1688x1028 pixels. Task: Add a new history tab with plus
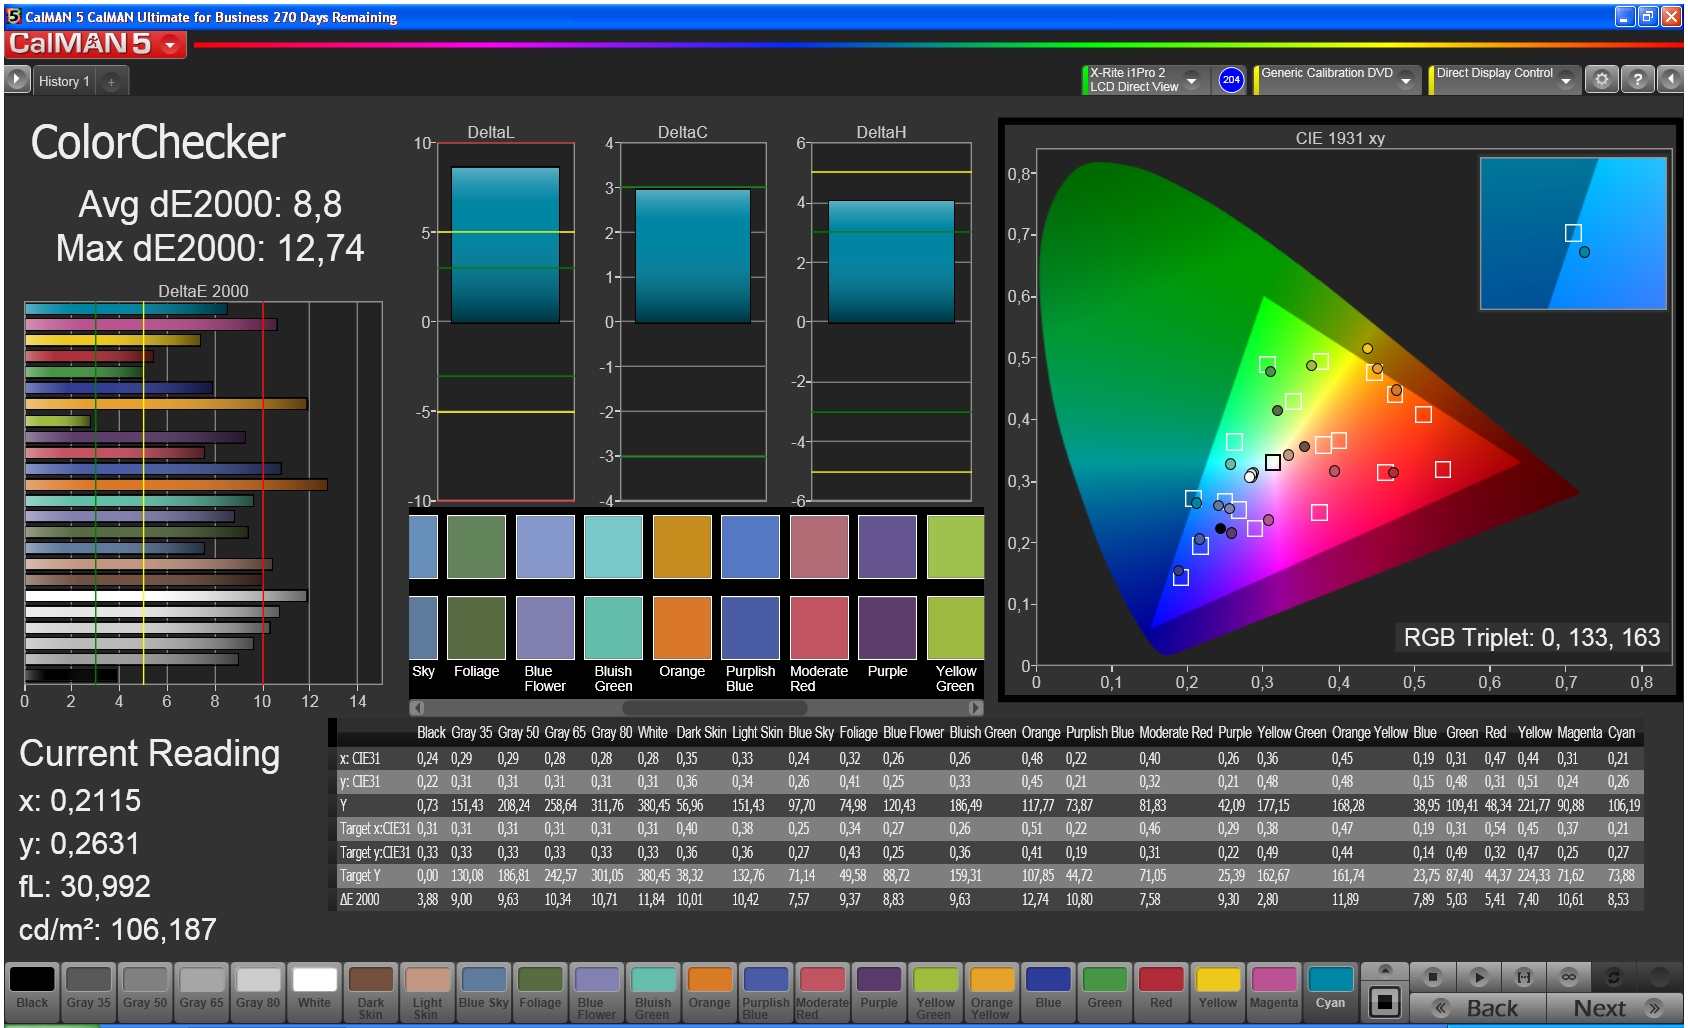pyautogui.click(x=111, y=82)
